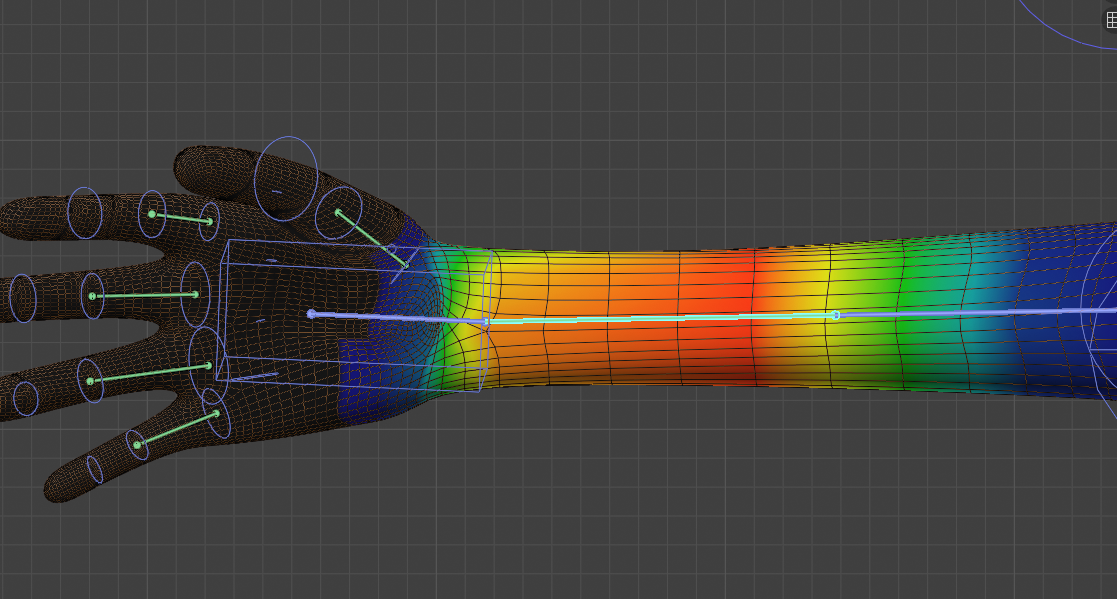The width and height of the screenshot is (1117, 599).
Task: Click the hand bone joint inside the palm
Action: click(x=311, y=314)
